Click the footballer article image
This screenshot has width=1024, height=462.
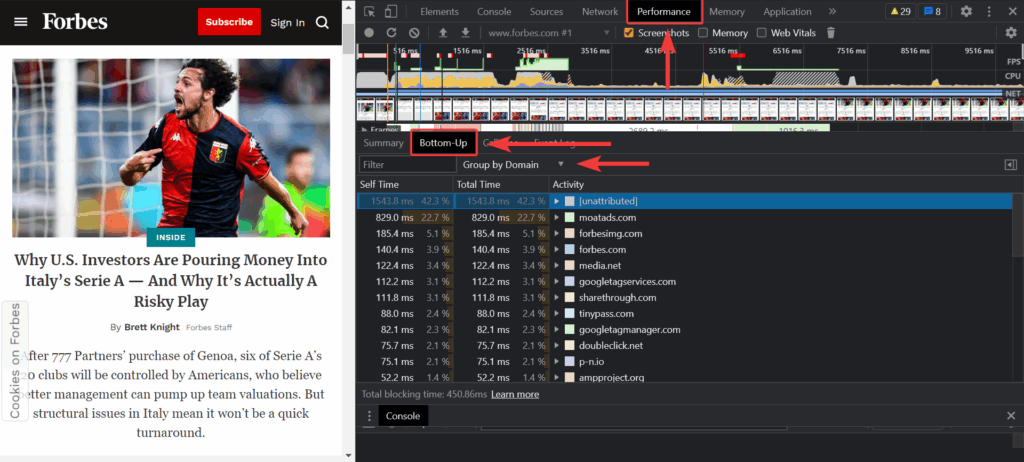pos(171,148)
